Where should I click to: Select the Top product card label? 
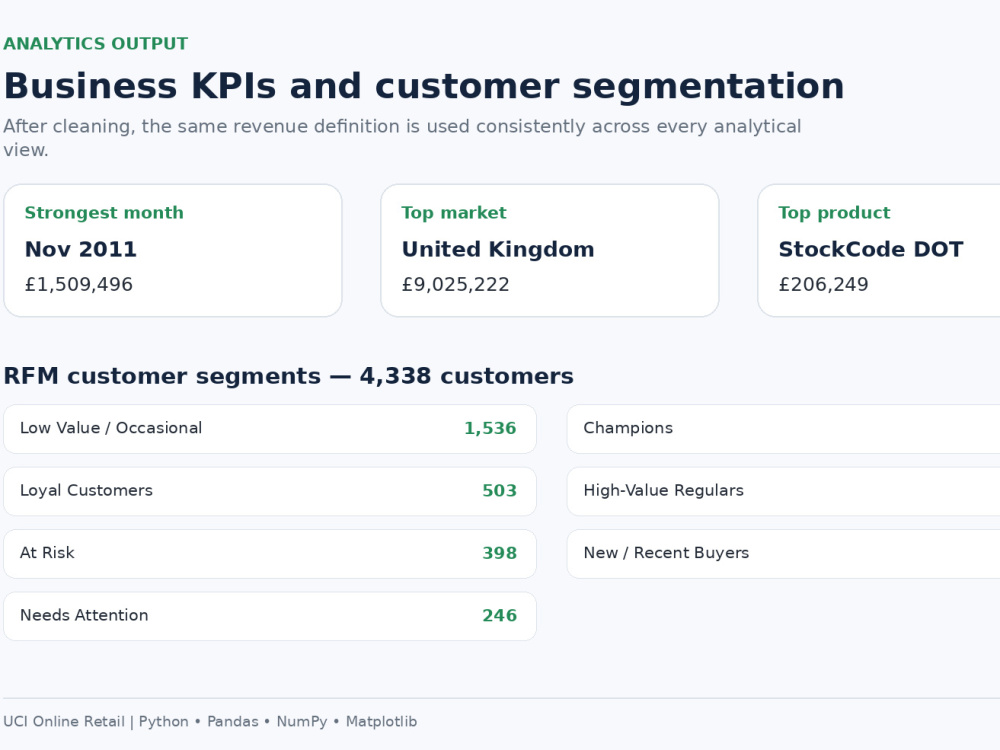click(x=834, y=212)
